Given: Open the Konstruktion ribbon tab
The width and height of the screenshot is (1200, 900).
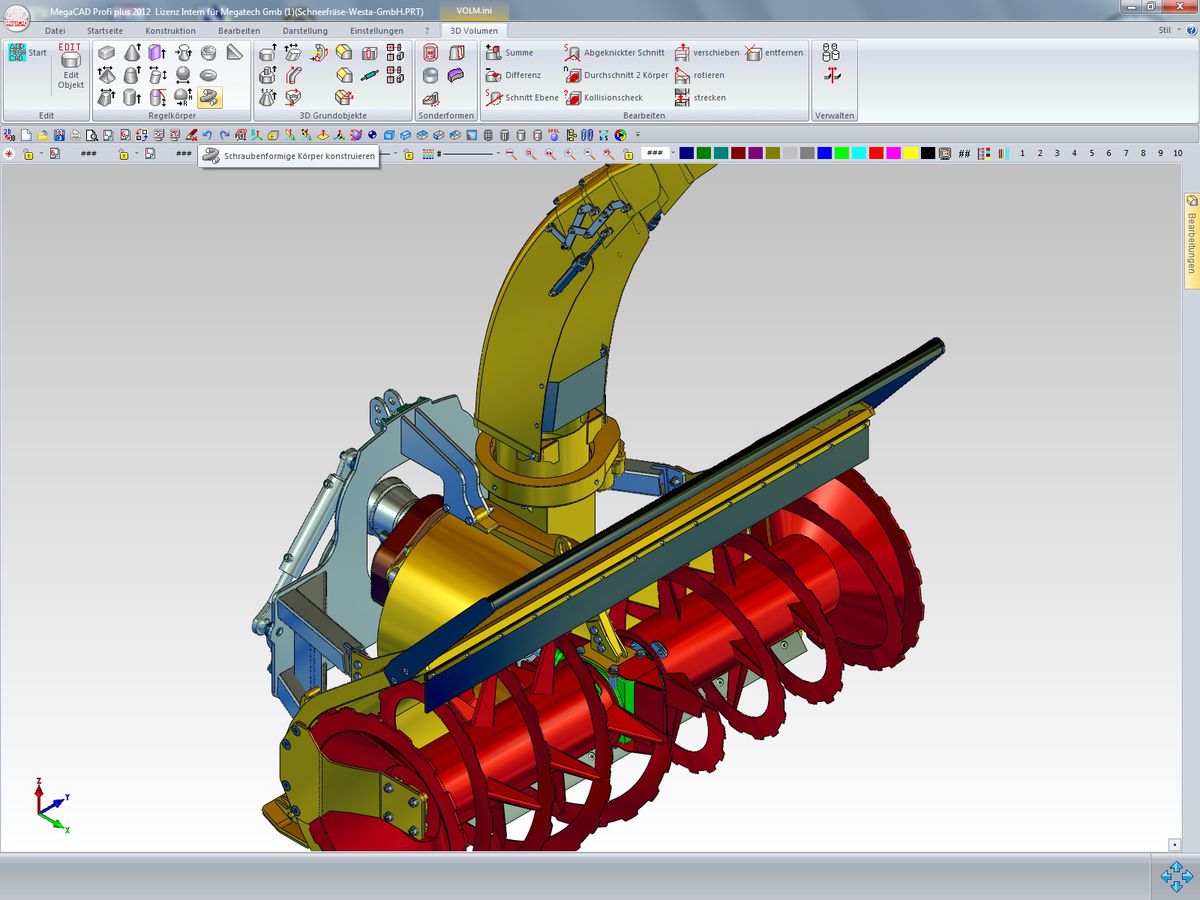Looking at the screenshot, I should [170, 30].
